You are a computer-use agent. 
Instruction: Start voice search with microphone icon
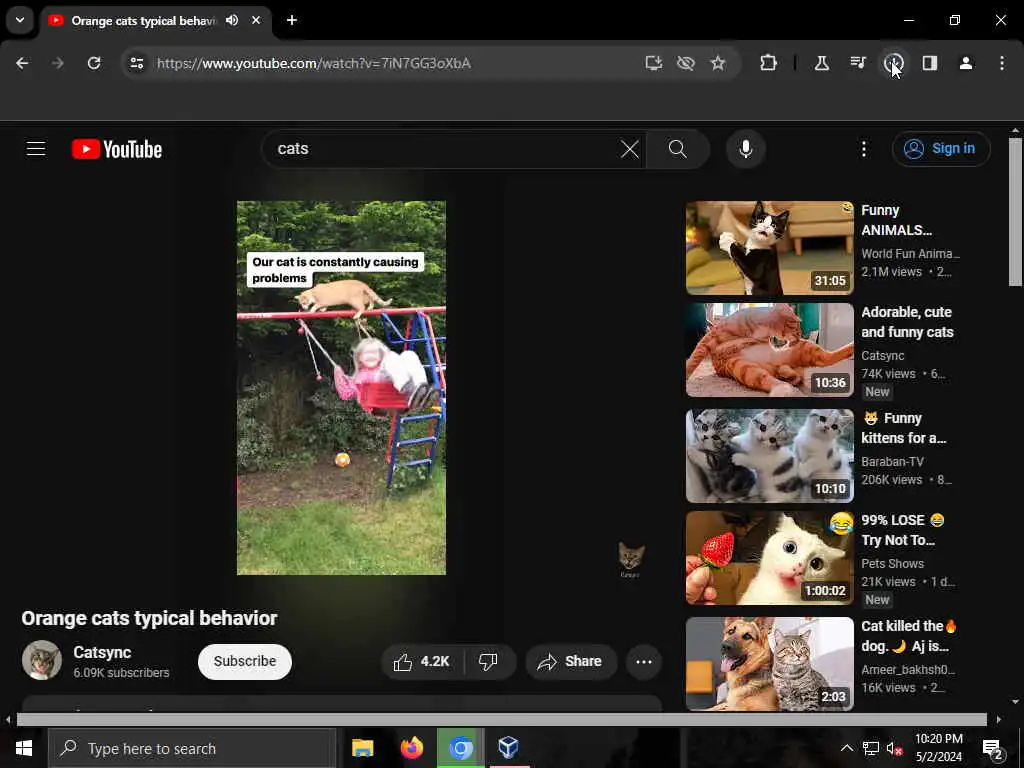point(745,149)
